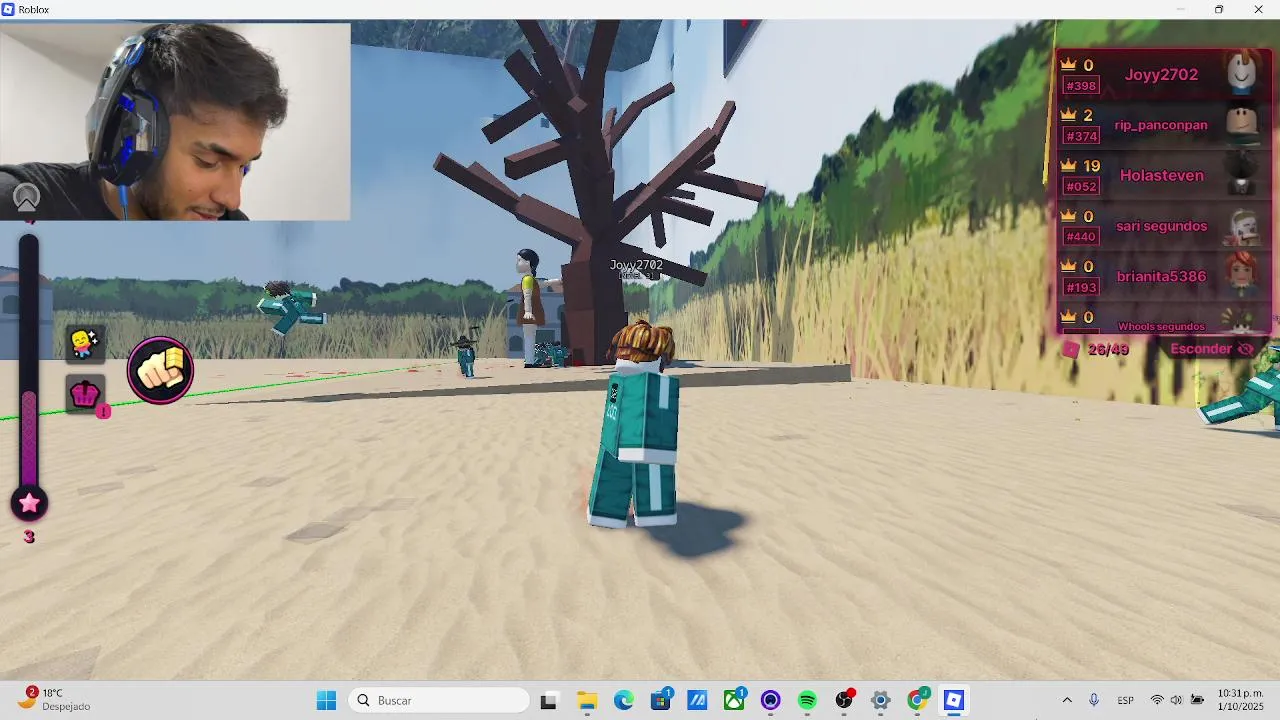
Task: Open the purple circle app in taskbar
Action: [x=770, y=701]
